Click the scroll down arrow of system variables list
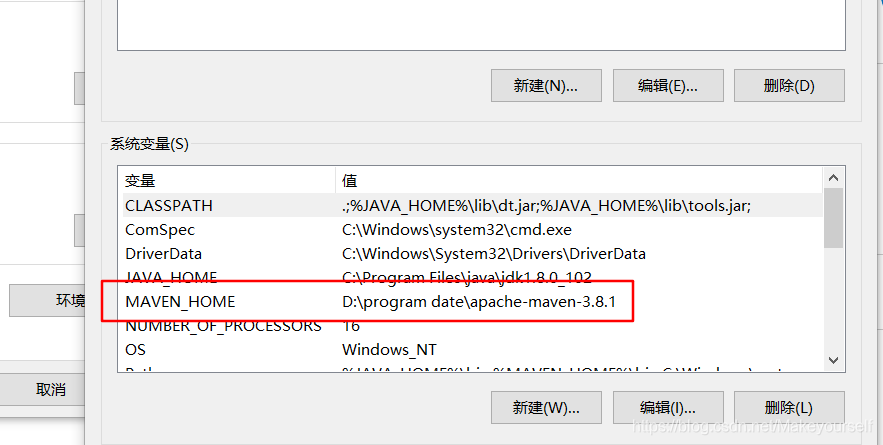883x445 pixels. tap(833, 360)
